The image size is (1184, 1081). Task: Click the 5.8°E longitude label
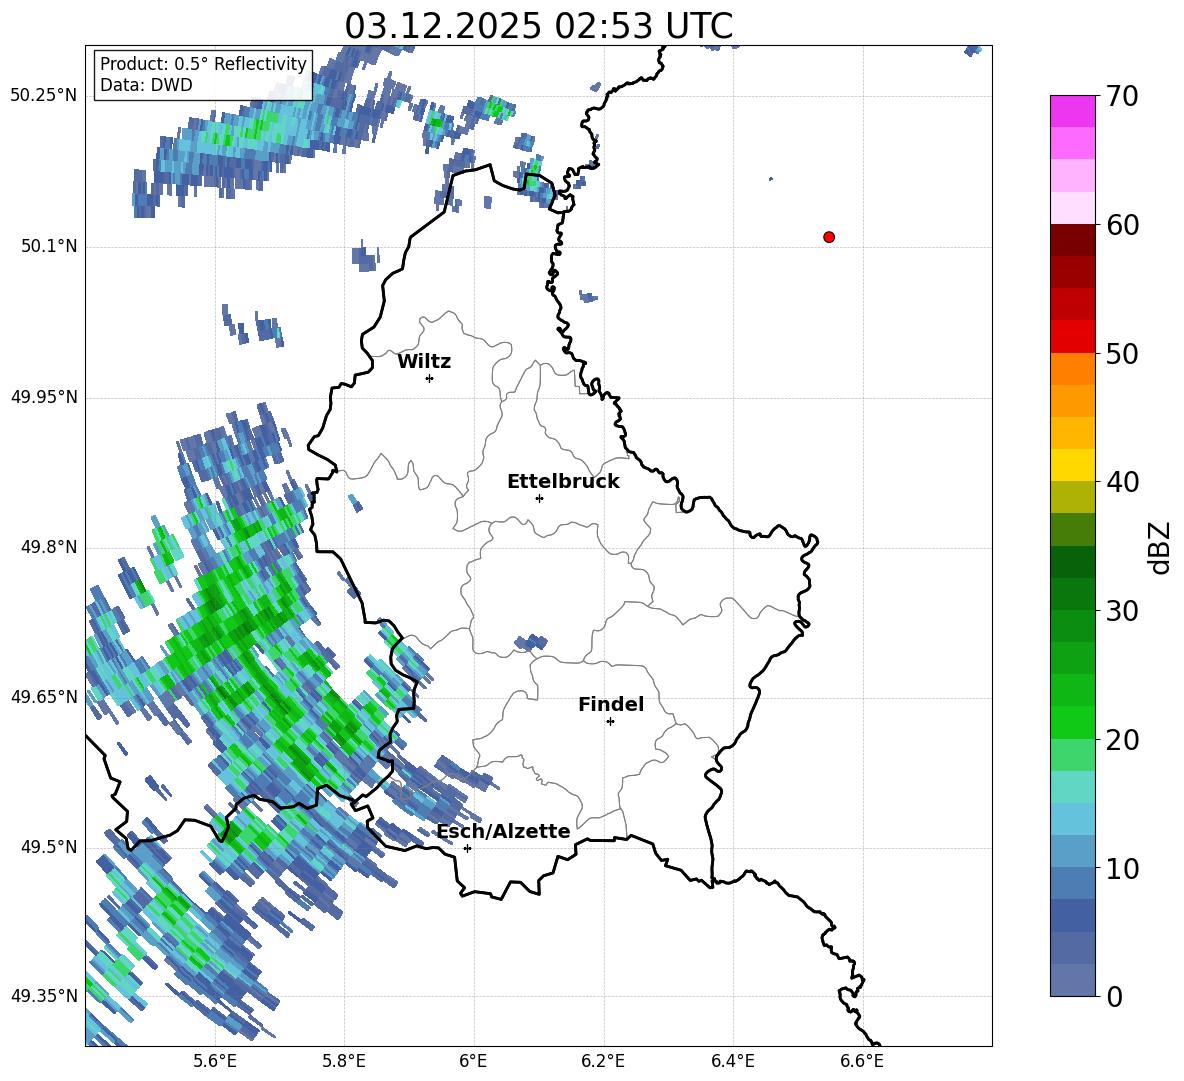click(x=344, y=1061)
